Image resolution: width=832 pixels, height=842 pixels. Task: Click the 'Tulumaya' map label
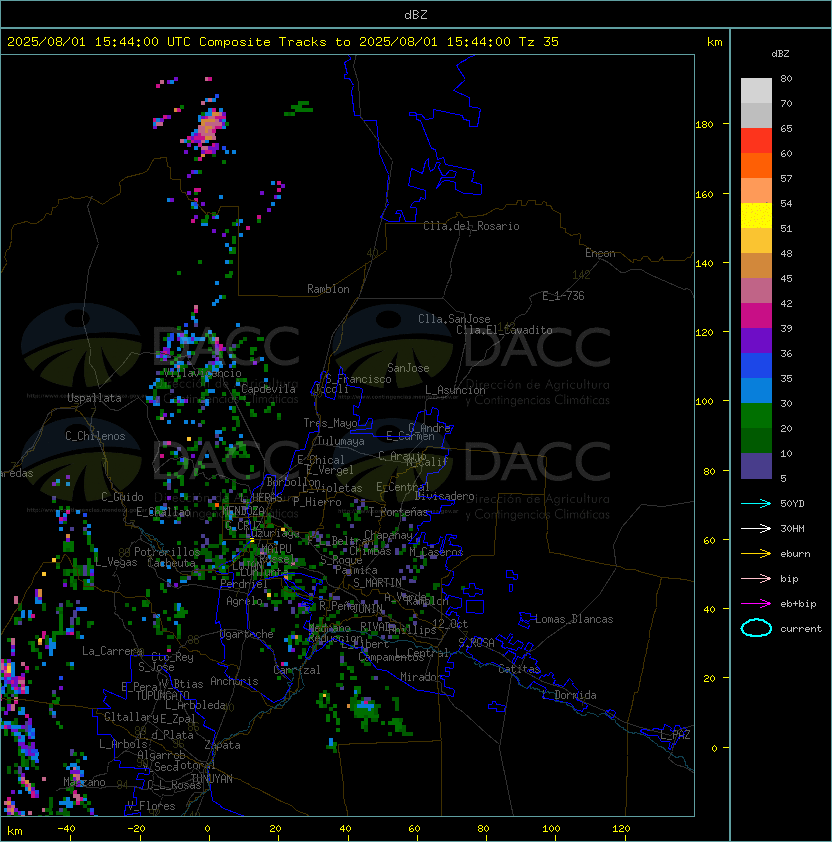[x=341, y=441]
